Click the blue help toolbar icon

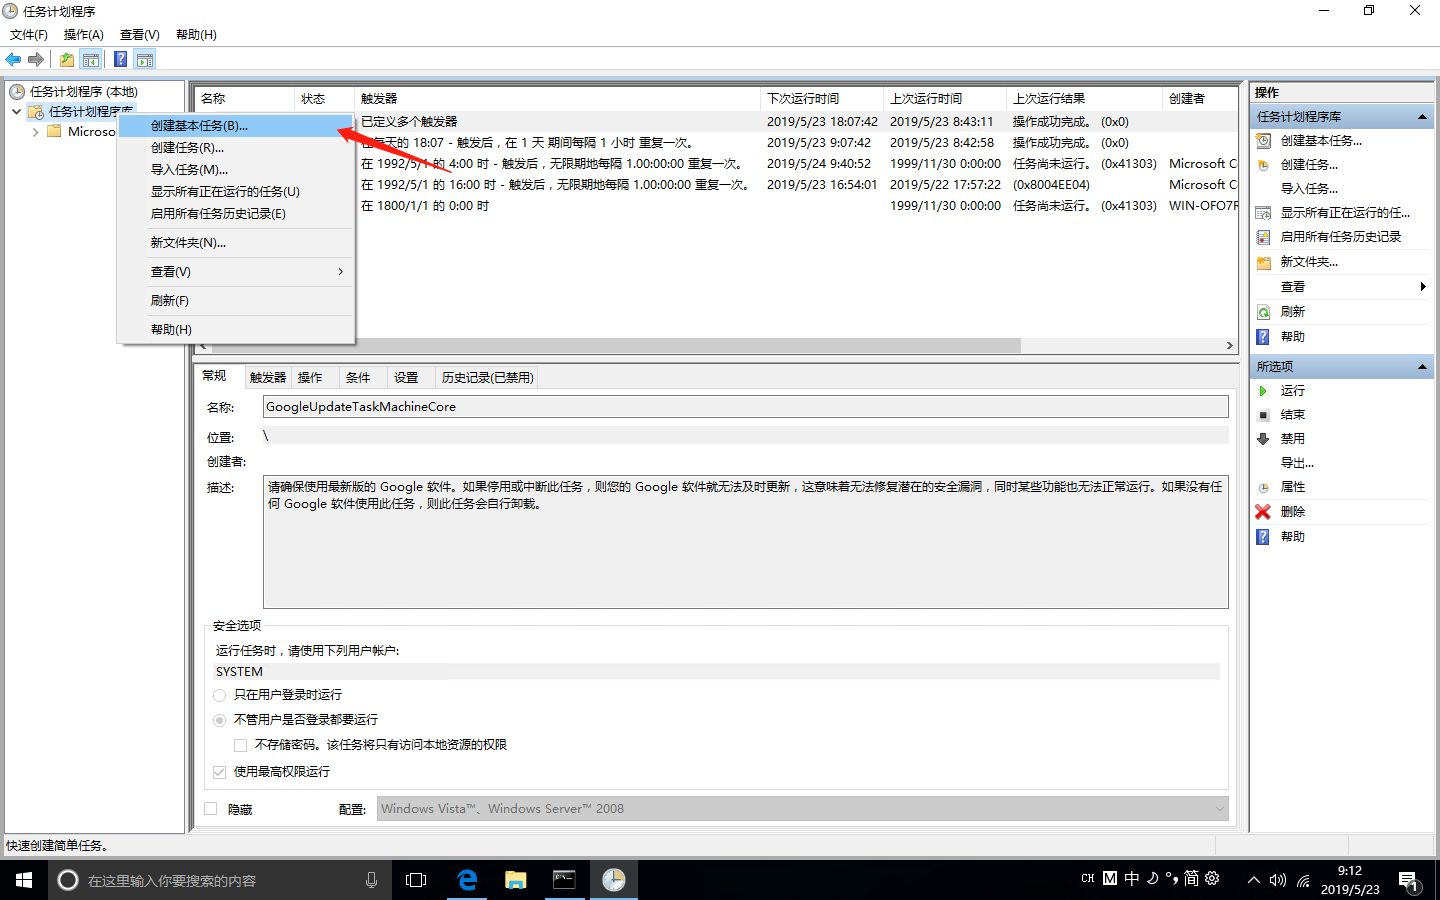tap(120, 59)
